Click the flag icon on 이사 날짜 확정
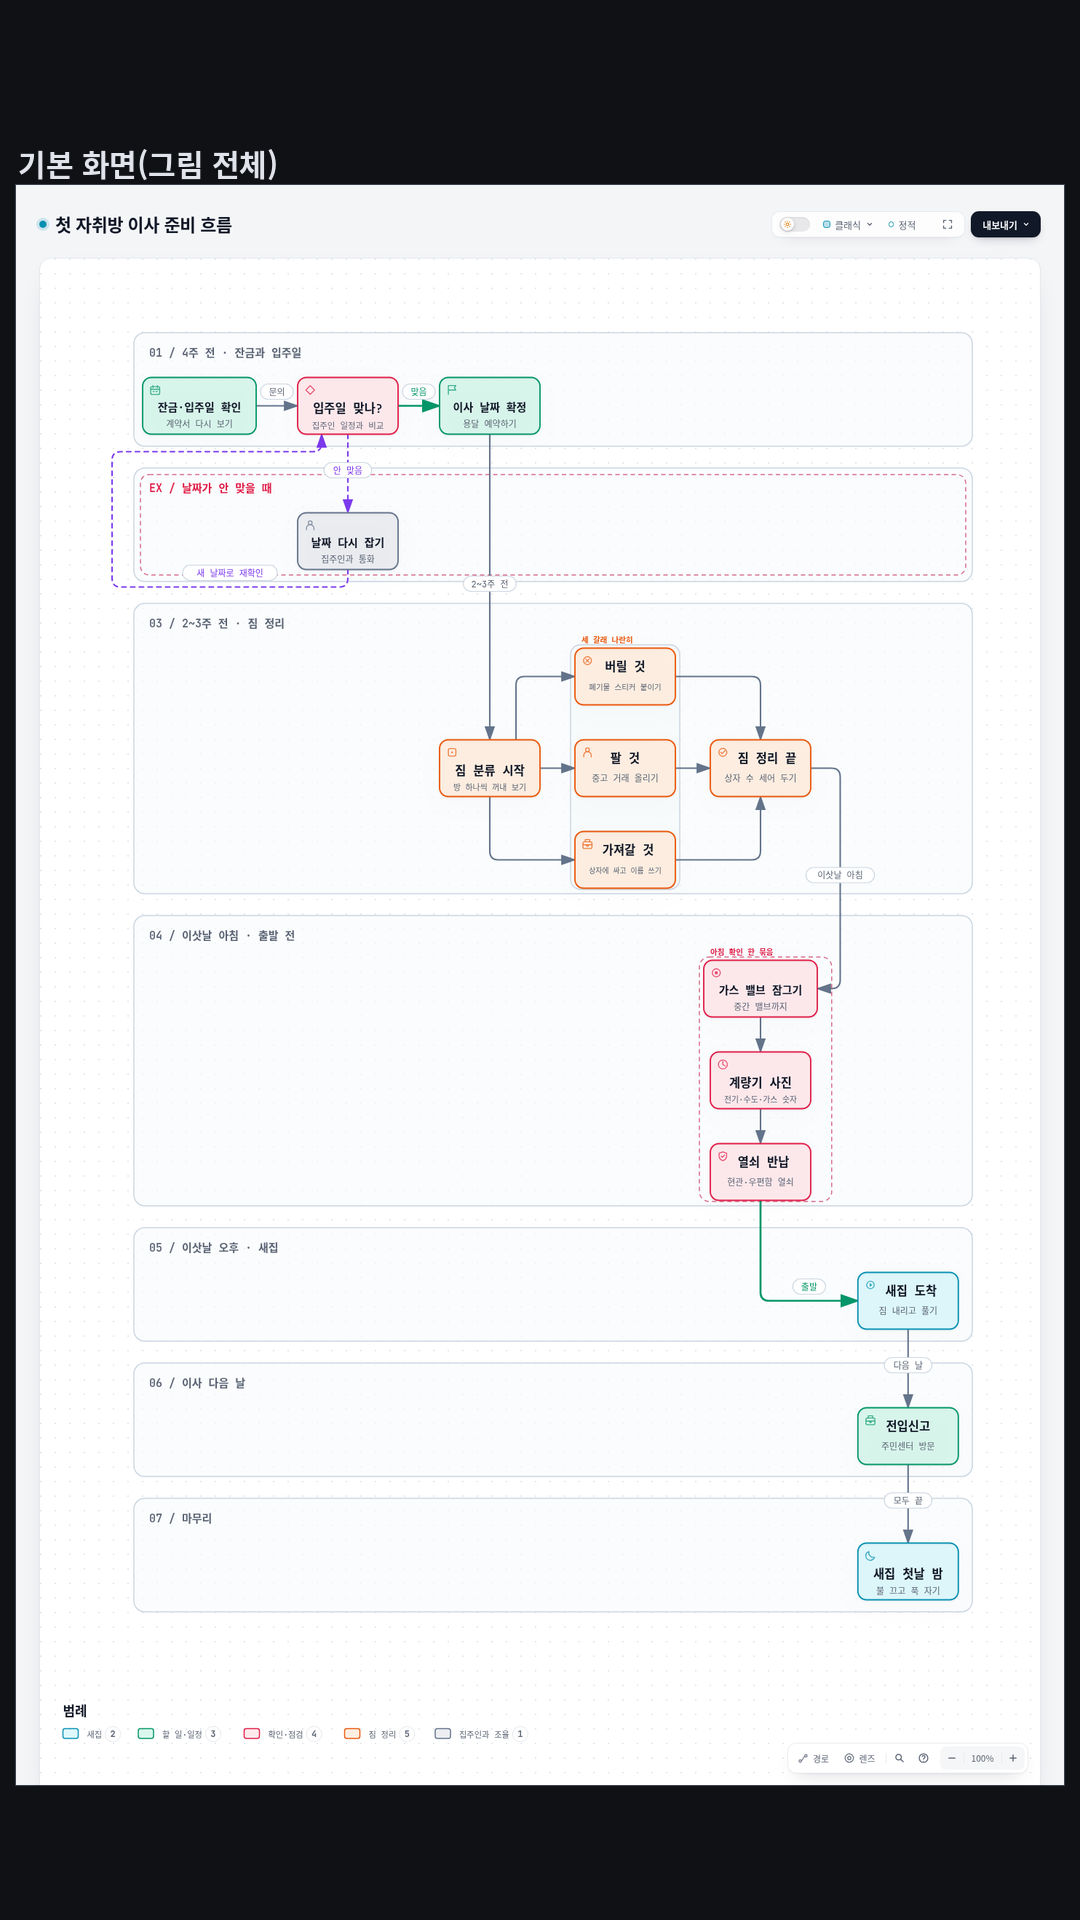 pyautogui.click(x=452, y=389)
